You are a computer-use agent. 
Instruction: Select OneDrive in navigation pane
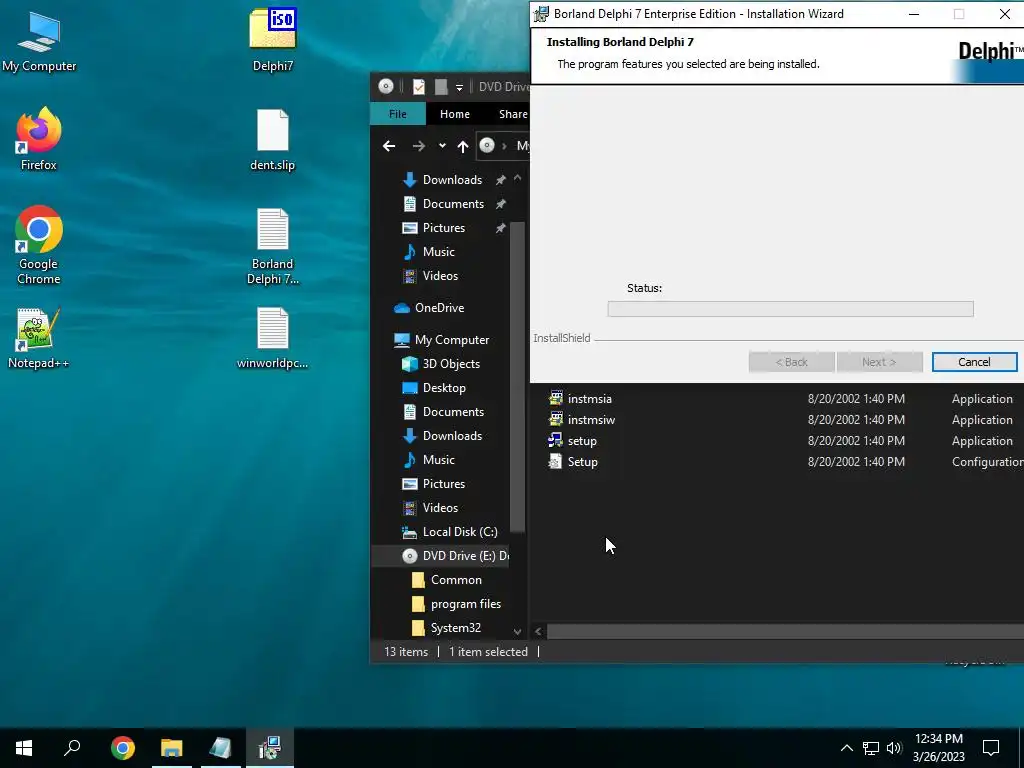pos(439,308)
